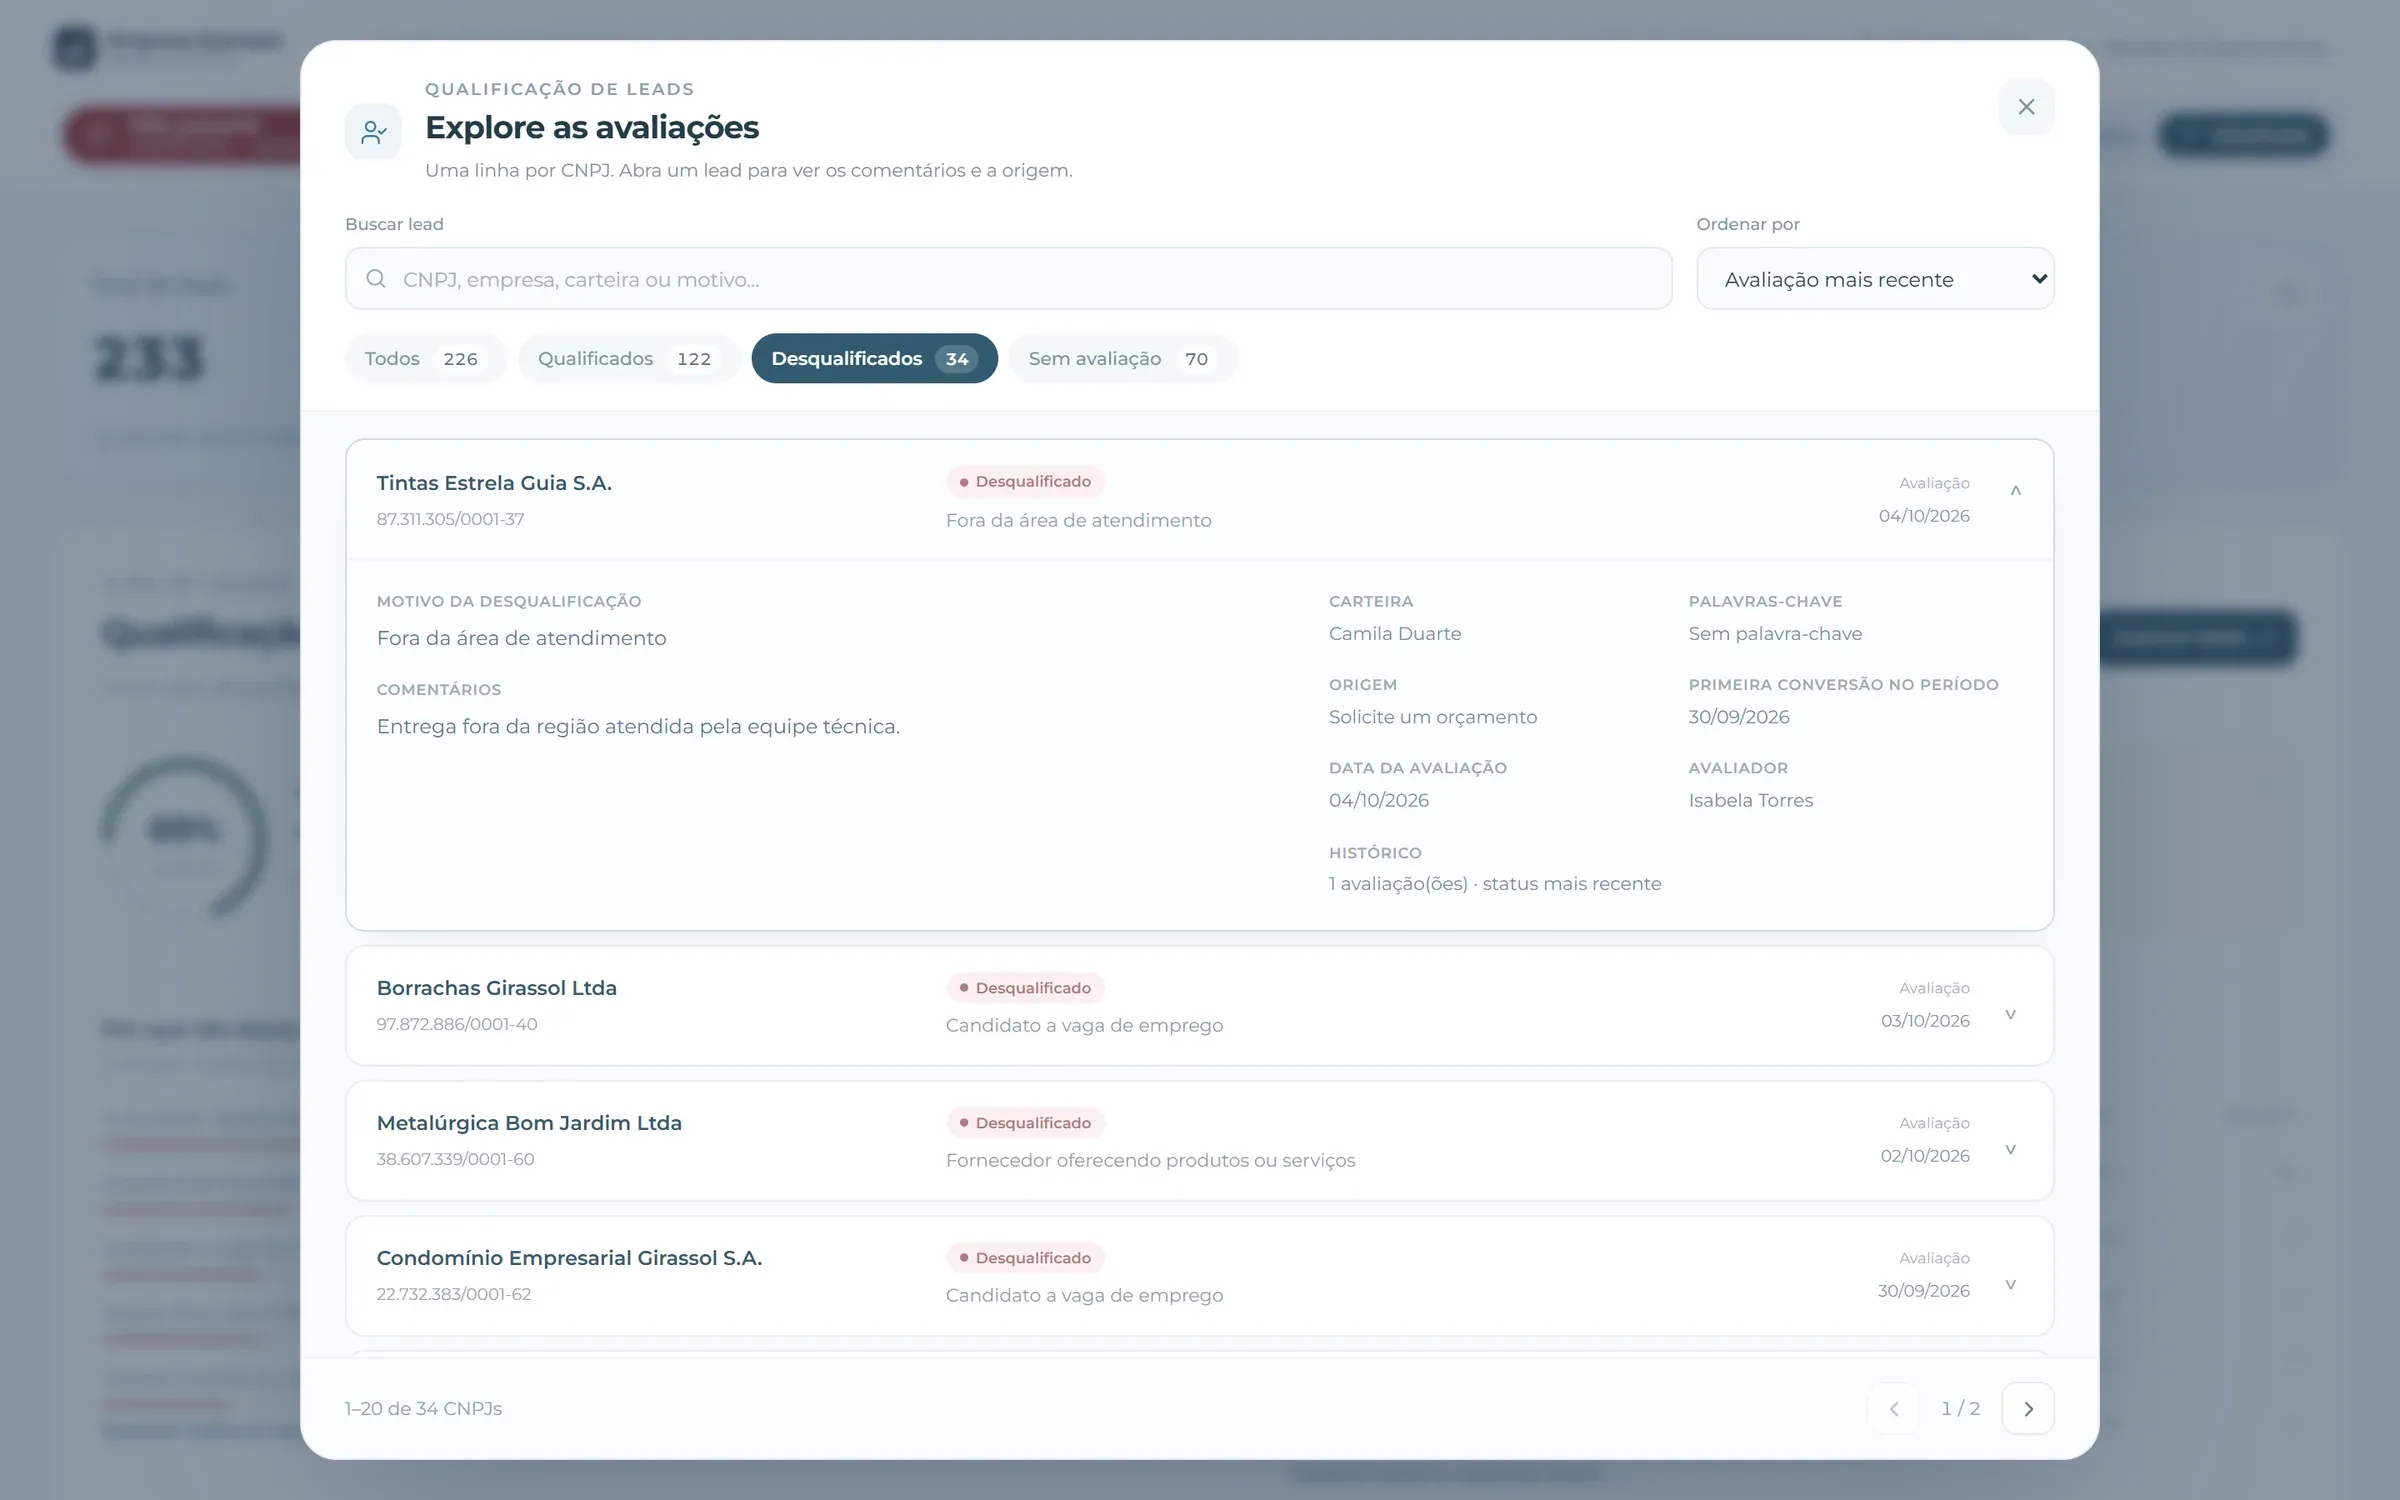
Task: Click avaliação date 03/10/2026
Action: [1925, 1021]
